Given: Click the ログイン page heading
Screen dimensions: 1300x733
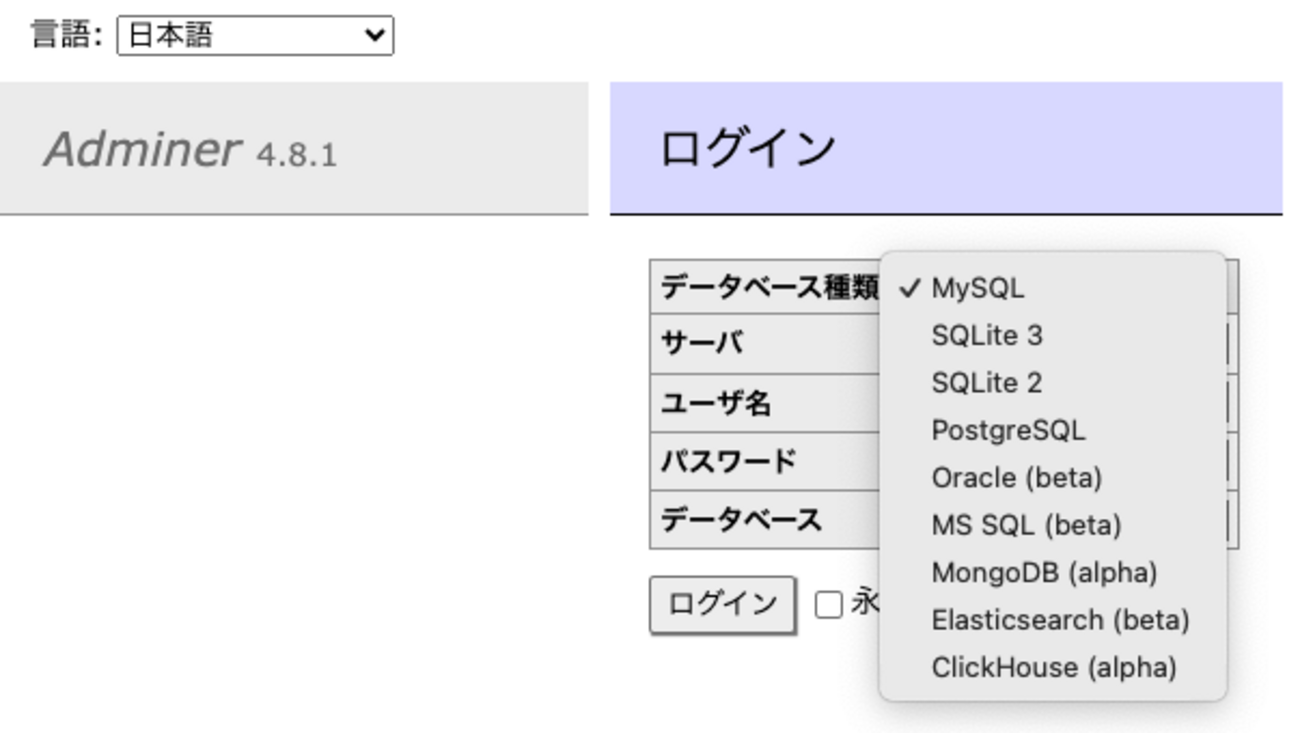Looking at the screenshot, I should pyautogui.click(x=747, y=148).
